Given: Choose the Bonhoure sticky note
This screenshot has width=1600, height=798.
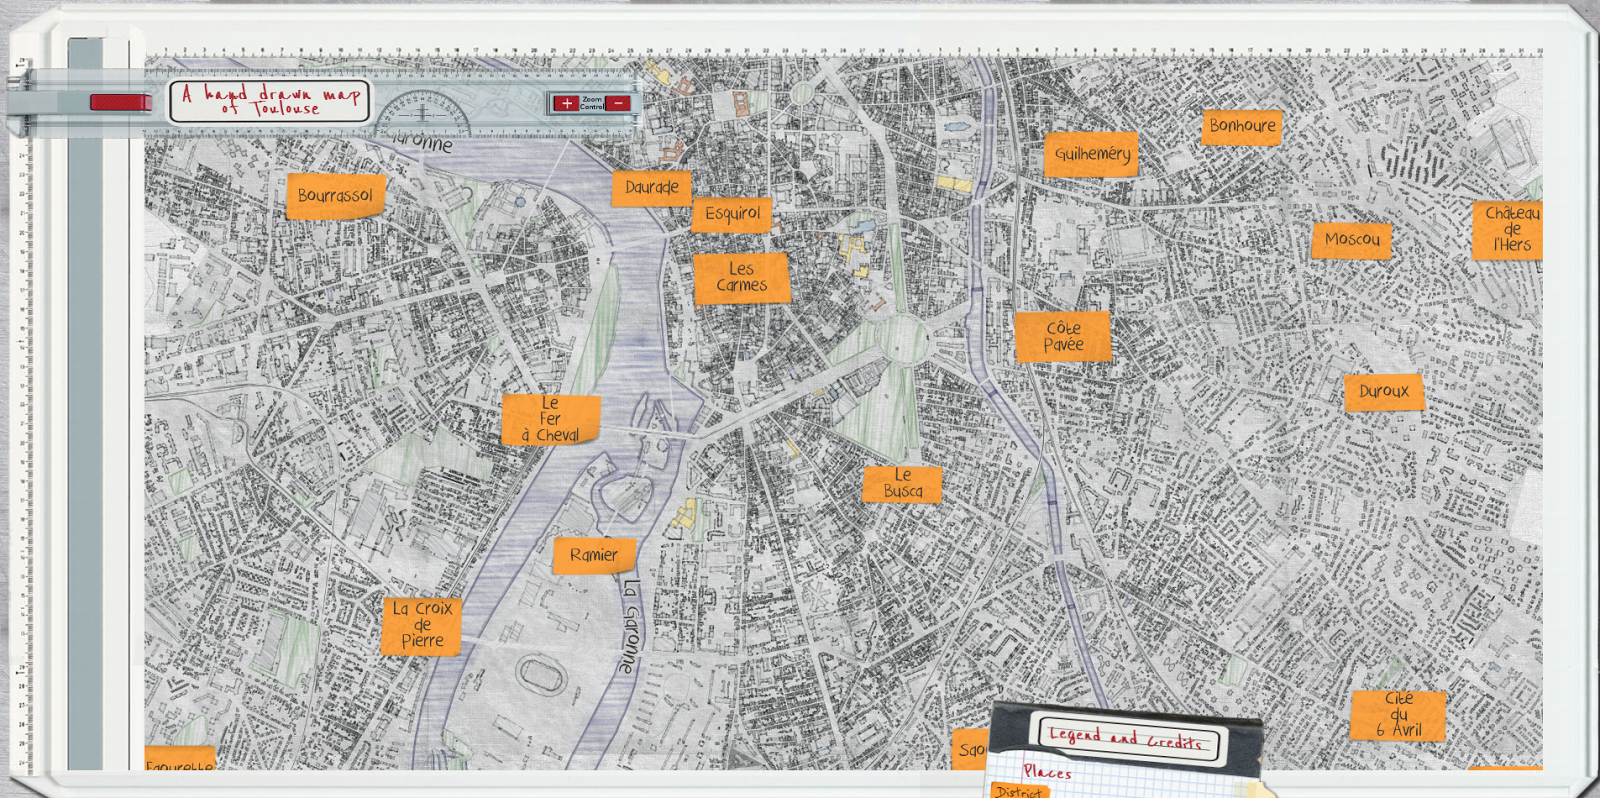Looking at the screenshot, I should [1242, 126].
